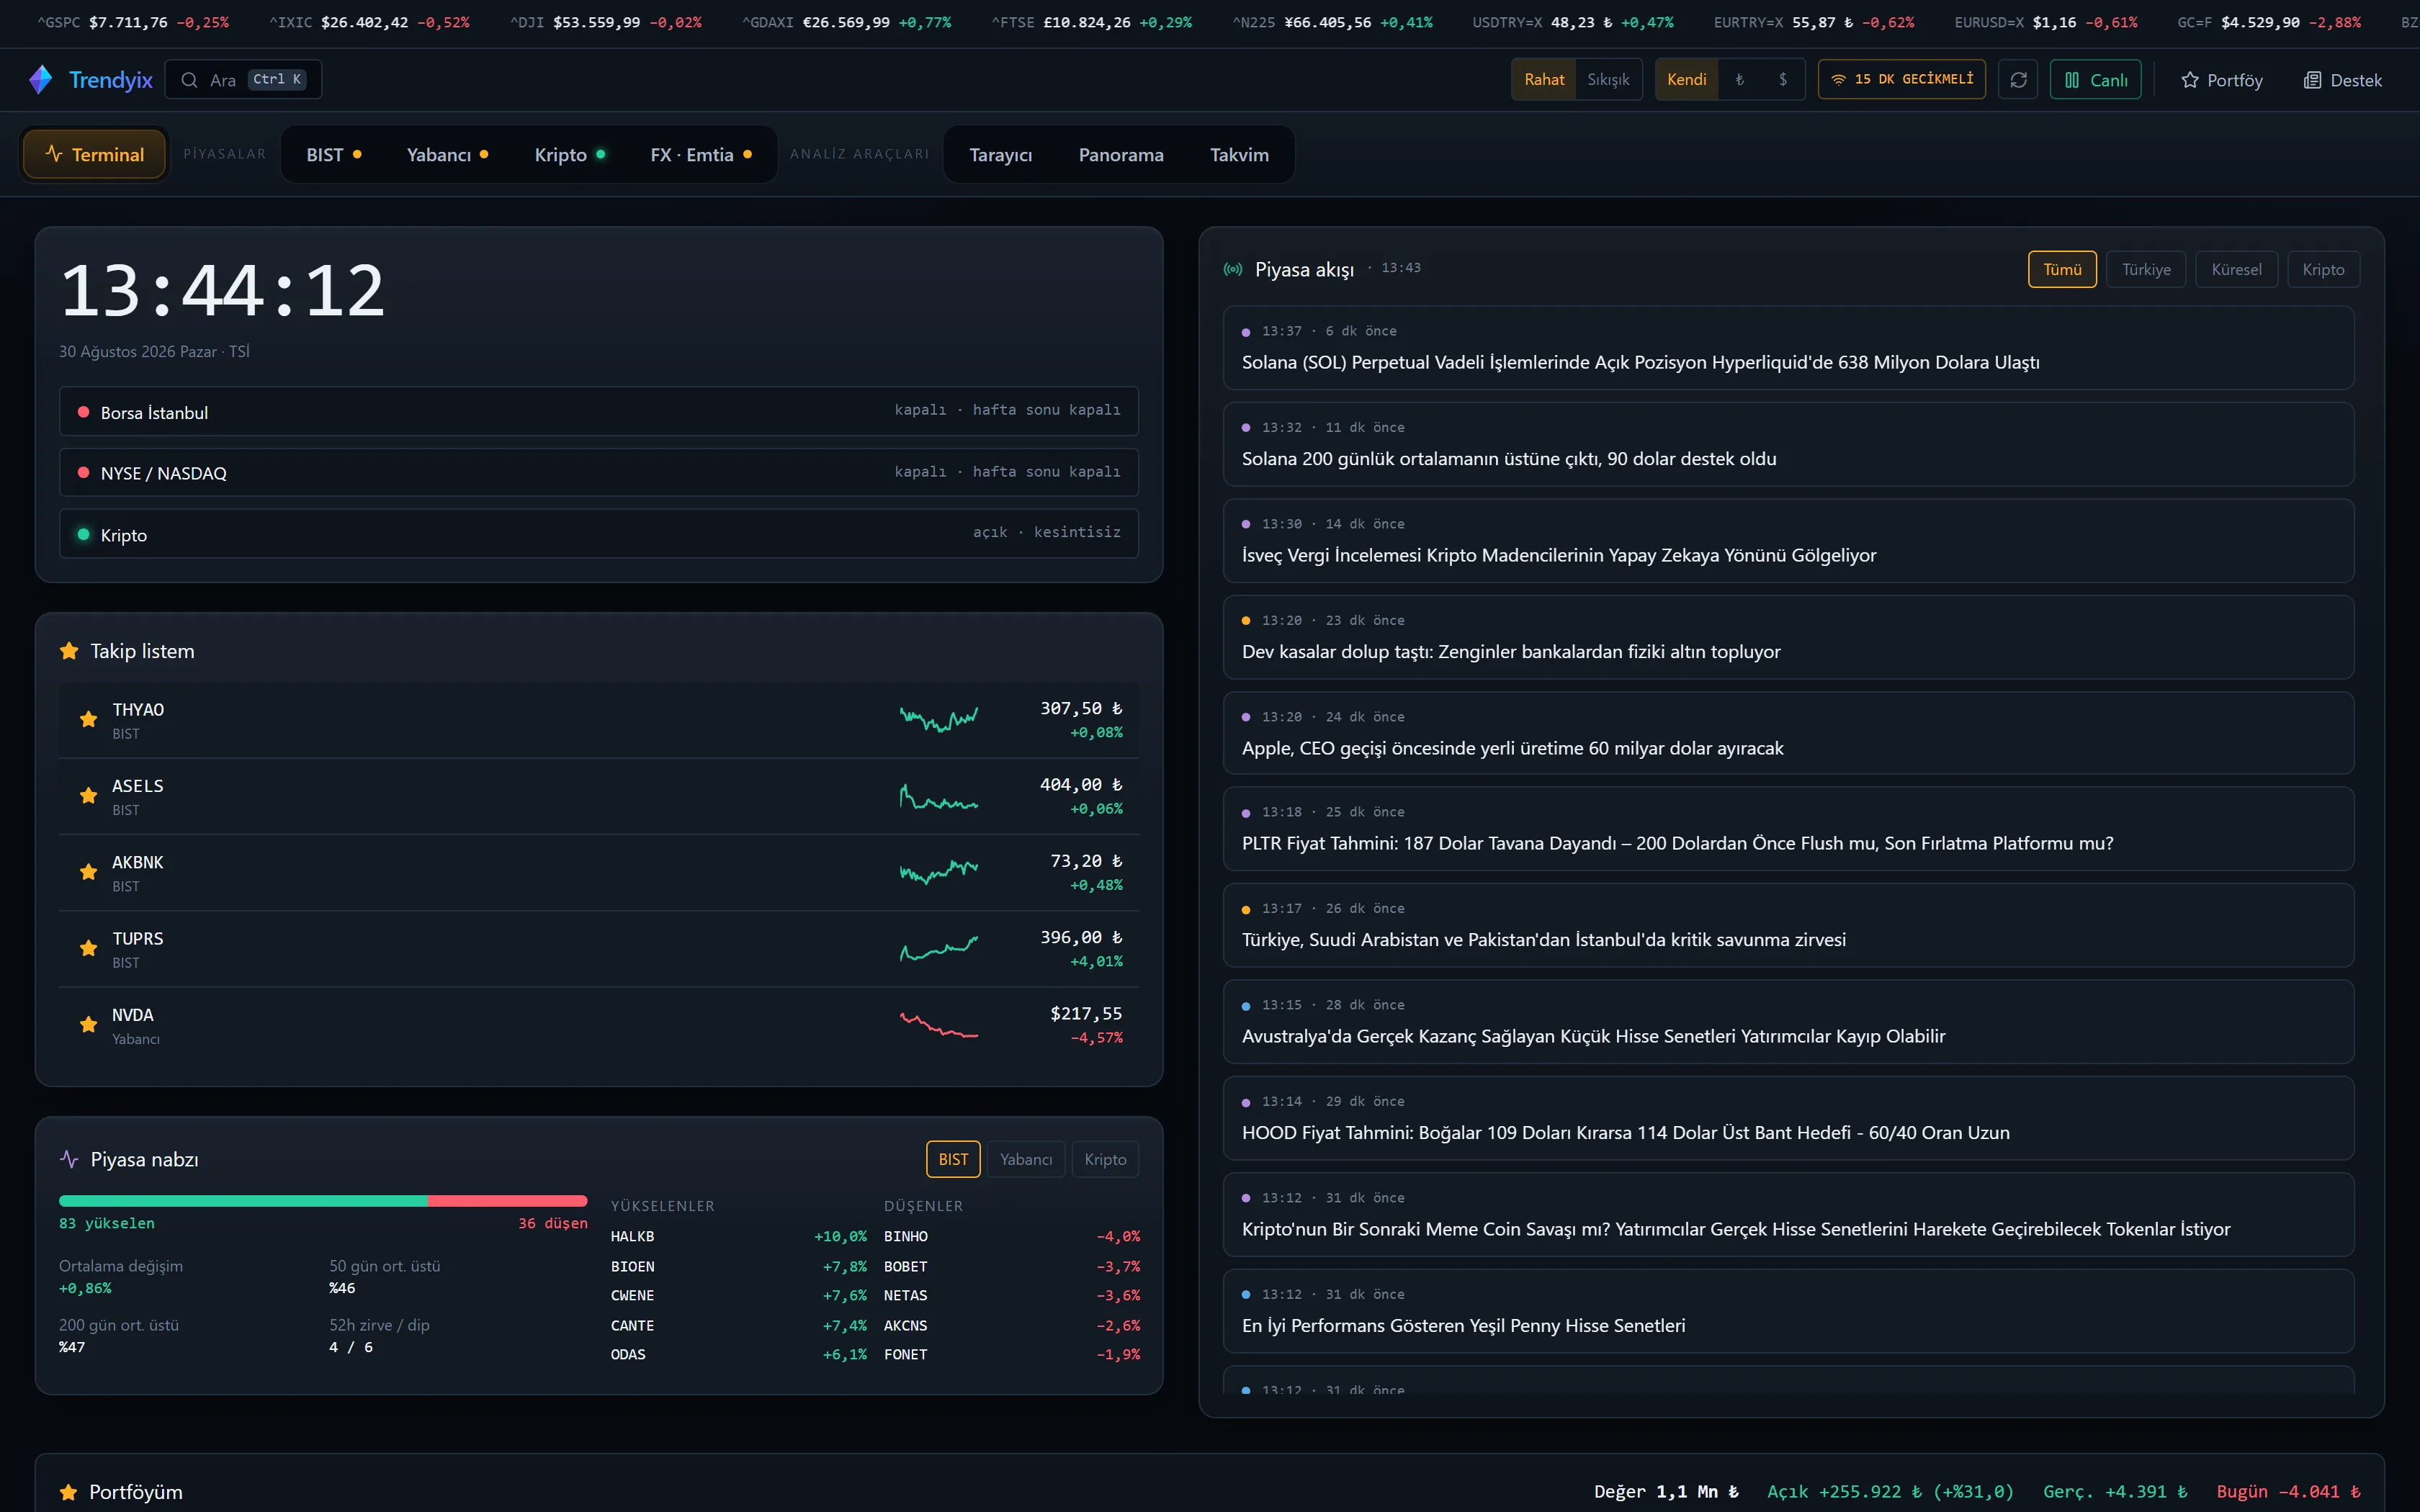Show Tümü news in Piyasa akışı
Viewport: 2420px width, 1512px height.
point(2062,270)
